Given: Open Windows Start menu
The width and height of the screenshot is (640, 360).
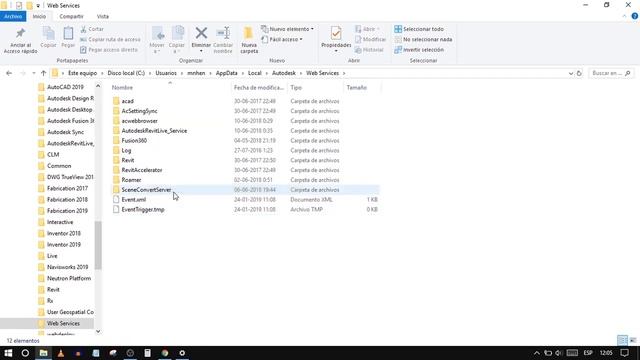Looking at the screenshot, I should tap(8, 353).
